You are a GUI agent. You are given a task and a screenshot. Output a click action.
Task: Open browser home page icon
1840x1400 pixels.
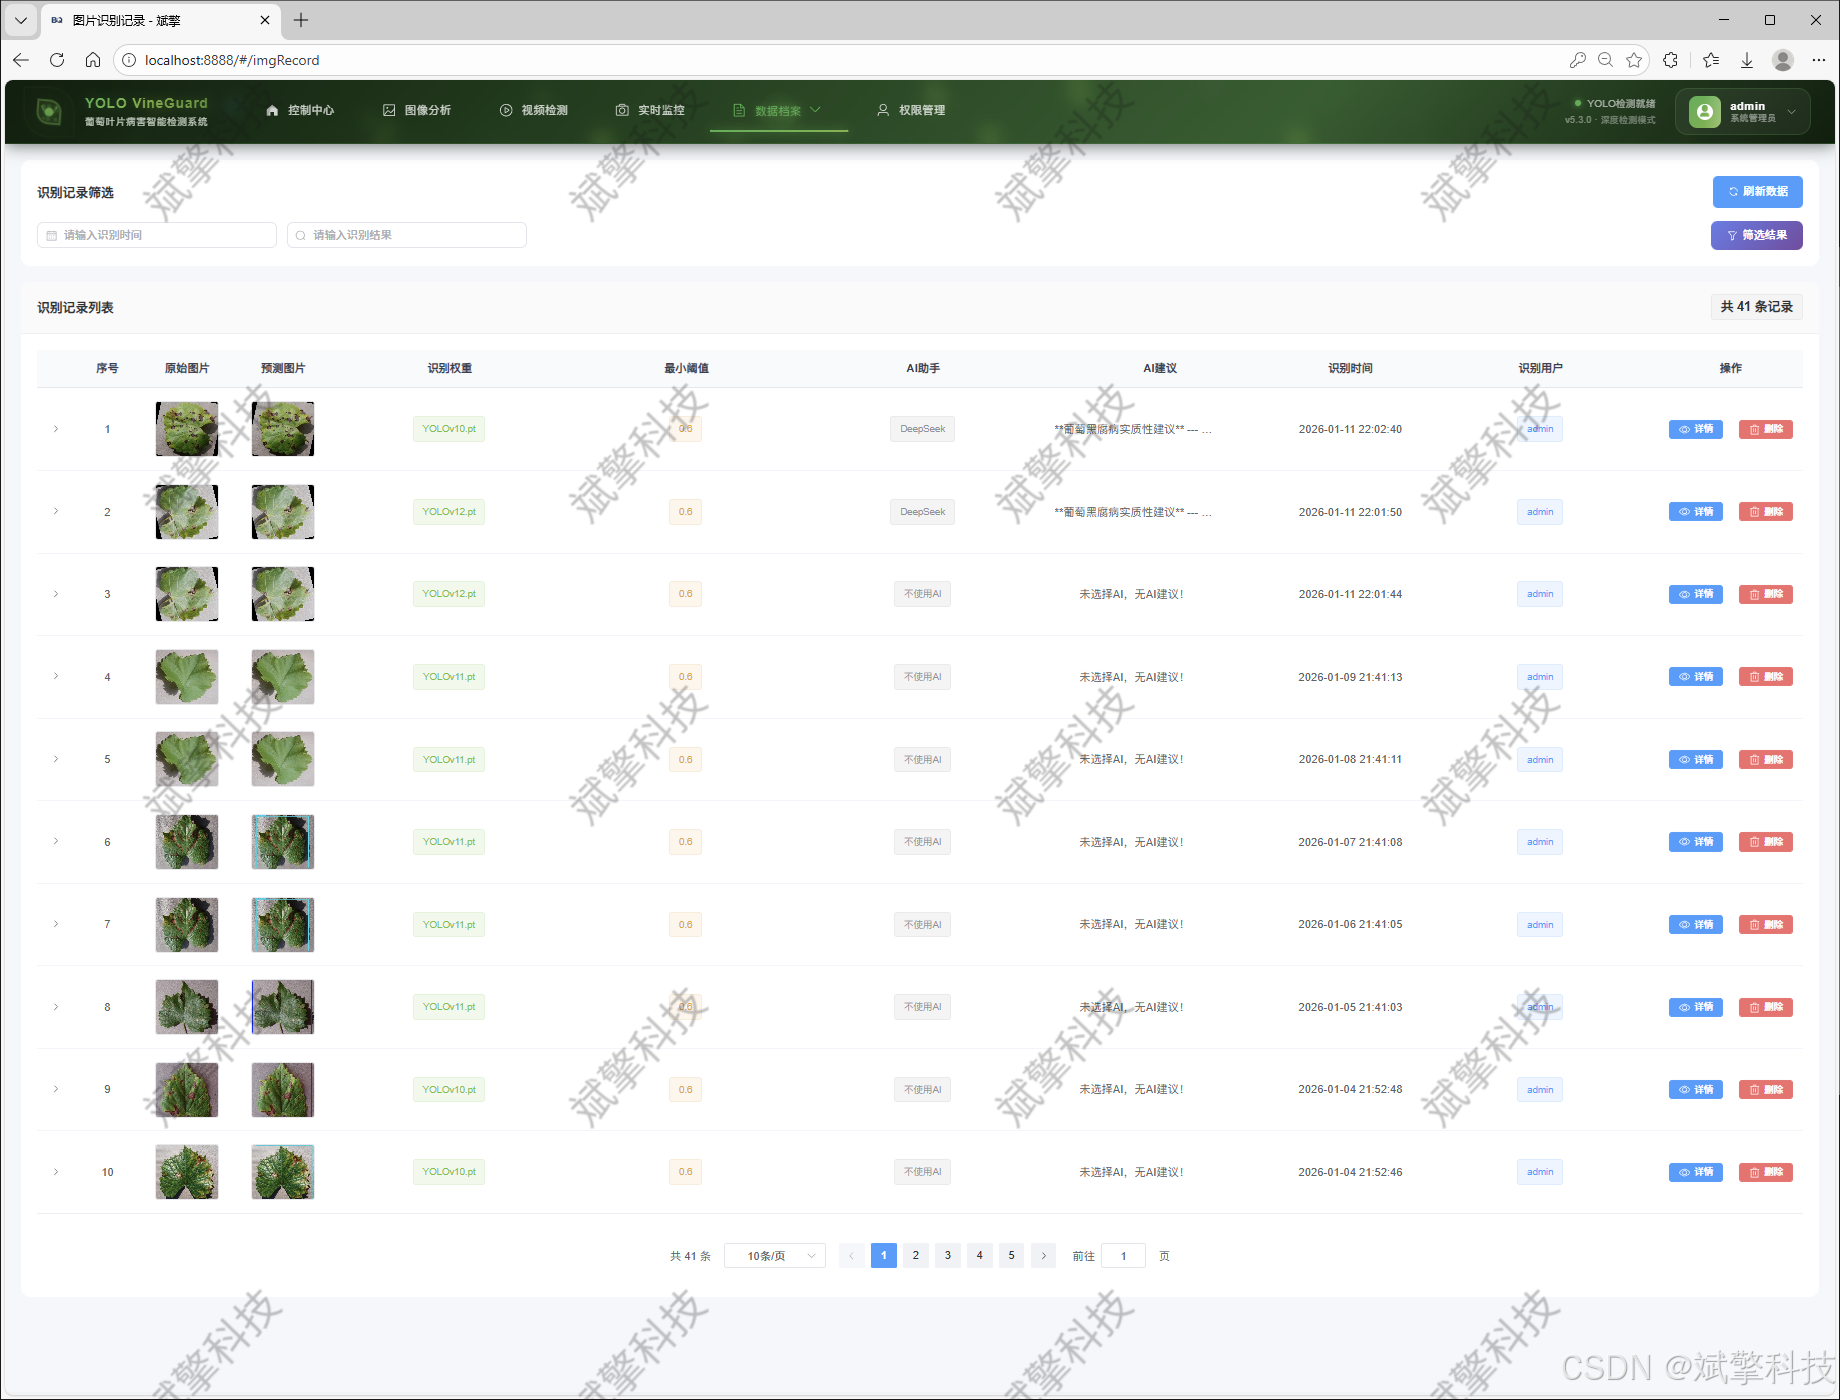[x=93, y=60]
